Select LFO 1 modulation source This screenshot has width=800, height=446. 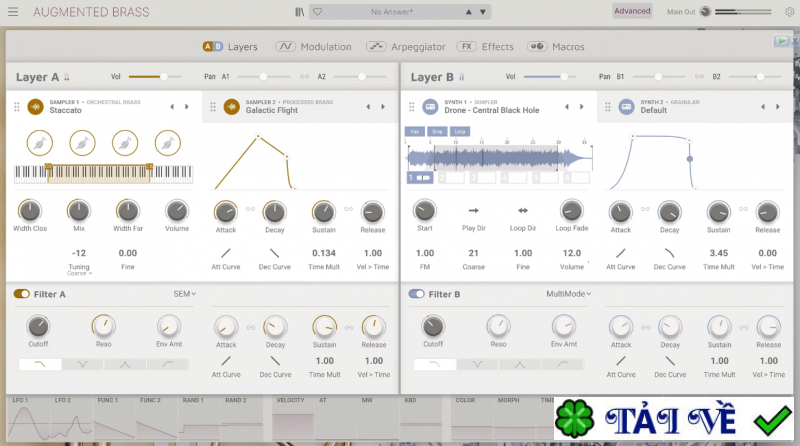click(x=29, y=418)
